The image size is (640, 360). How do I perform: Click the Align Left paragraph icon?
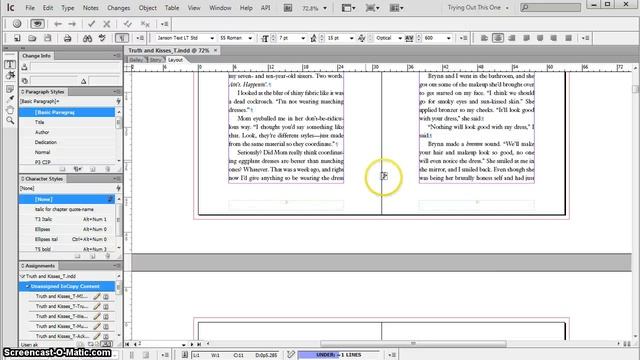[x=484, y=38]
